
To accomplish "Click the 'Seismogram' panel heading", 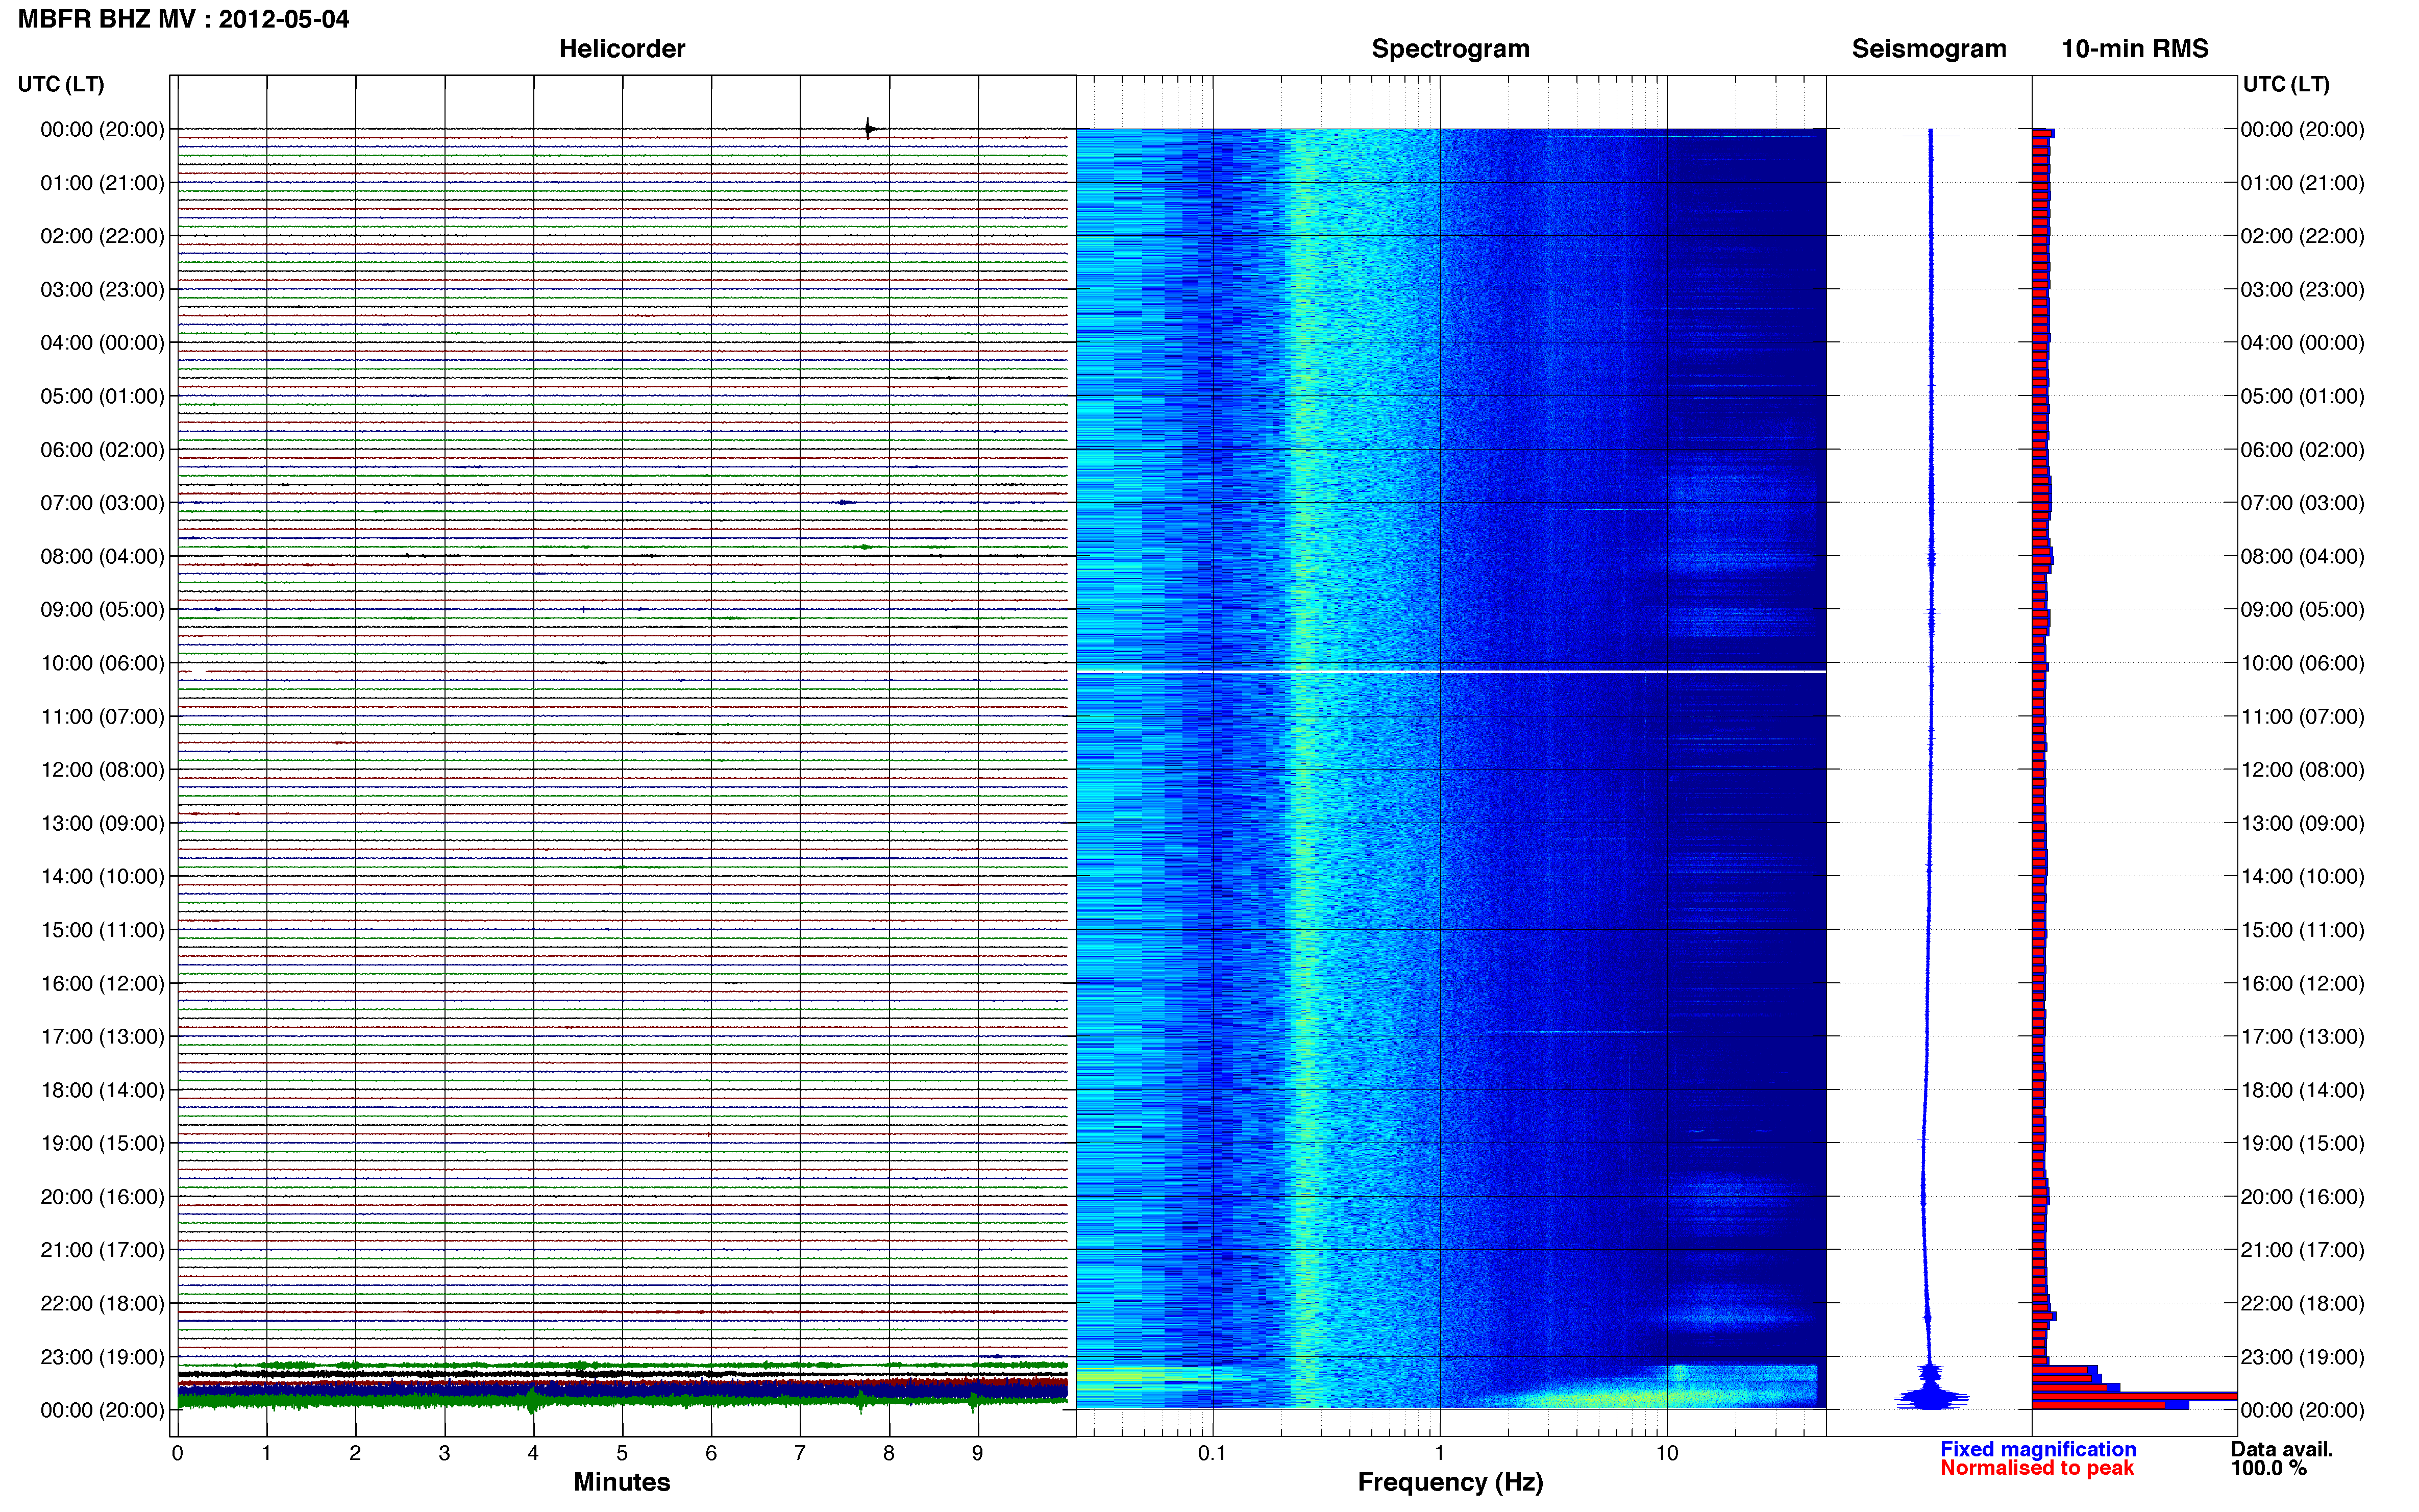I will [1929, 48].
